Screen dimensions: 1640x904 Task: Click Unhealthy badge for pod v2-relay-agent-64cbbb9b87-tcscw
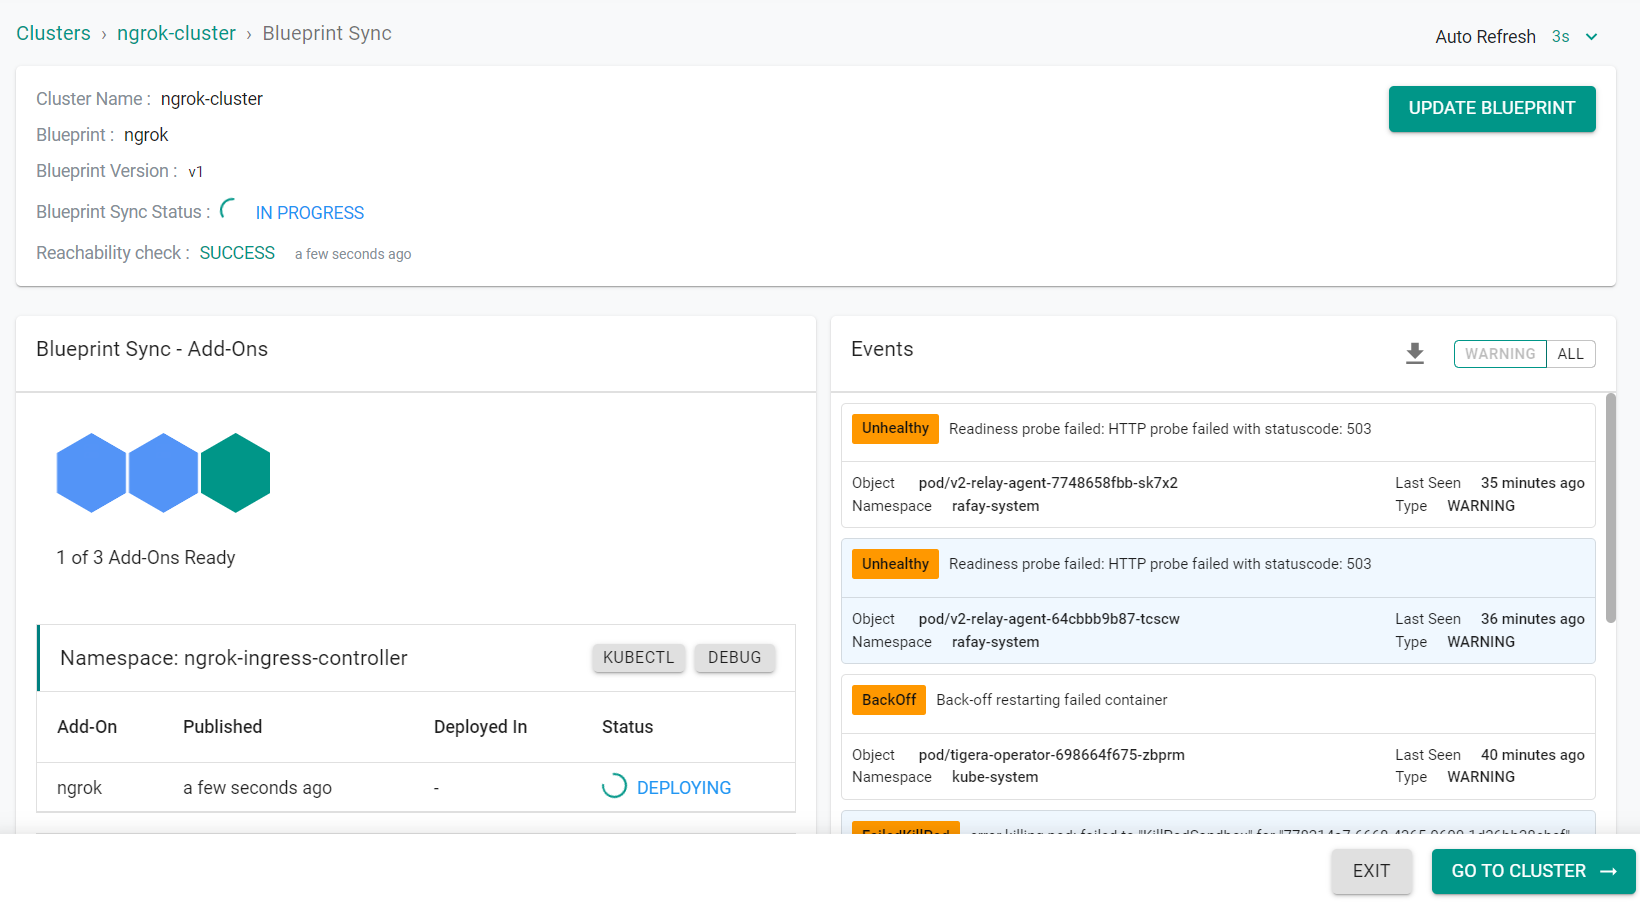(x=895, y=564)
